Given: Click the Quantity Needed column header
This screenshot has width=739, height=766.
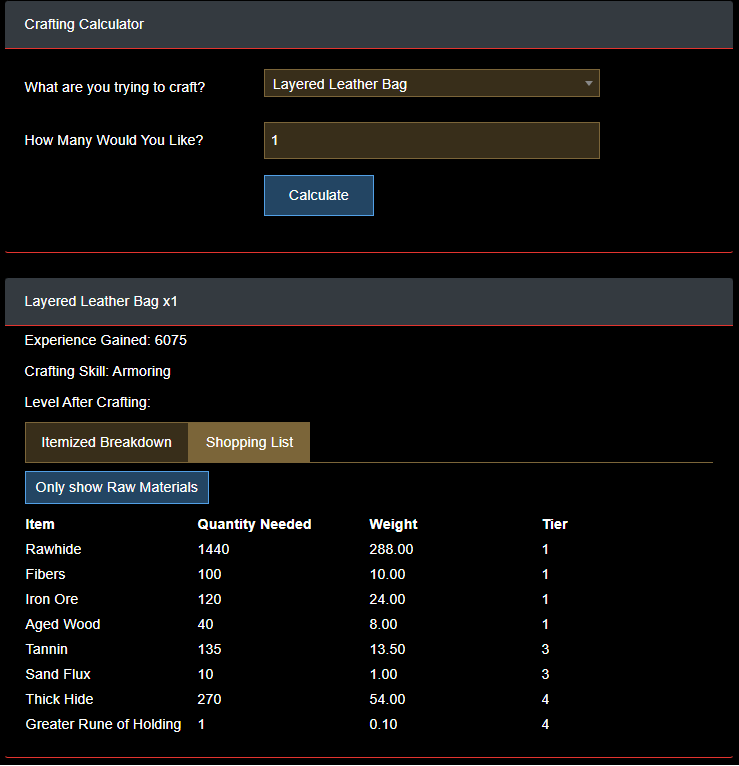Looking at the screenshot, I should 254,524.
